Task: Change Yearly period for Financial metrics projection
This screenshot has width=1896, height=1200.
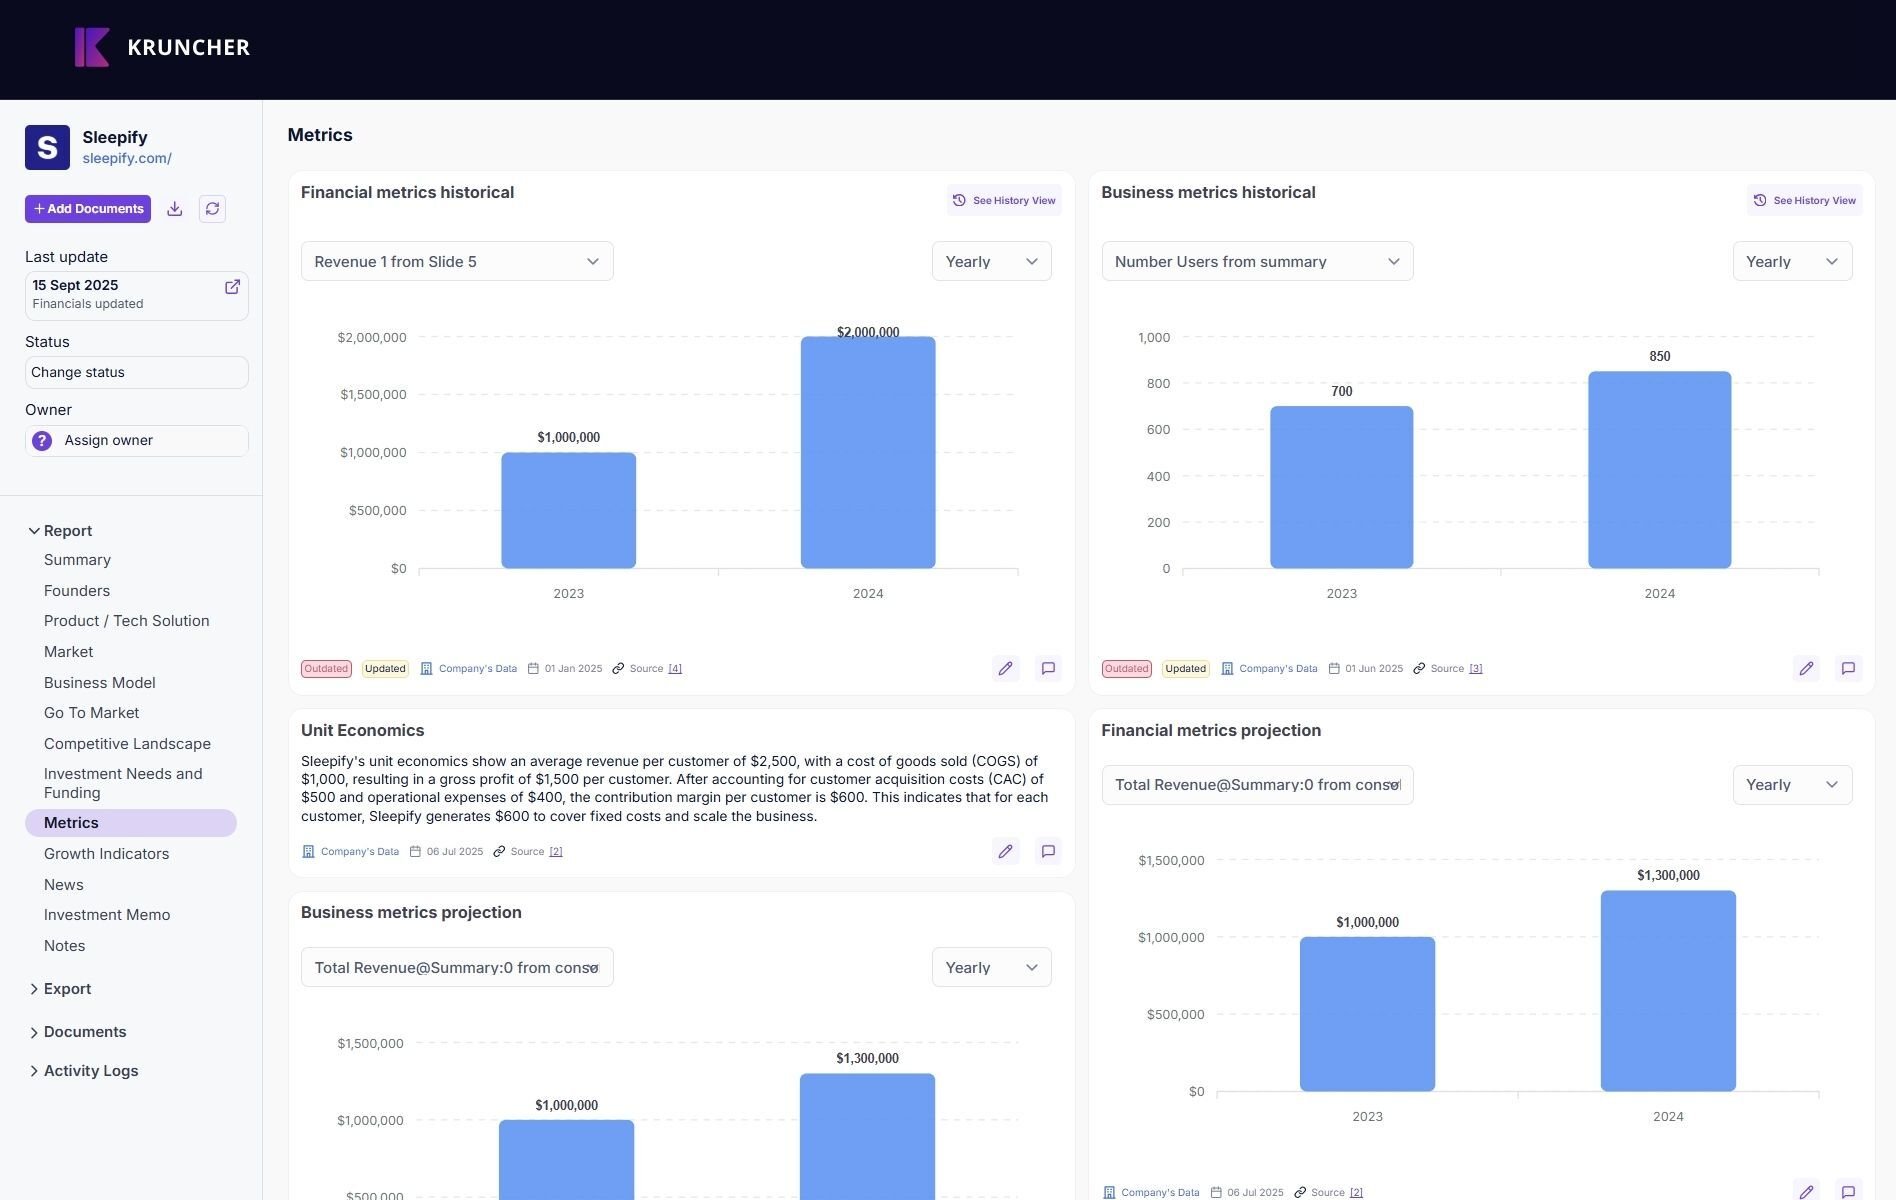Action: [x=1791, y=785]
